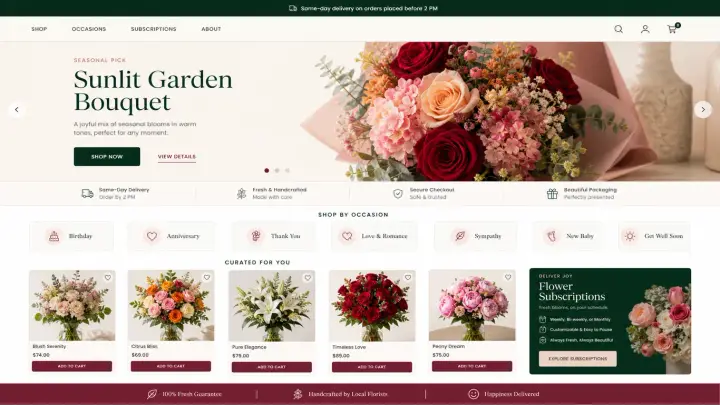
Task: Open the Timeless Love product image
Action: point(372,306)
